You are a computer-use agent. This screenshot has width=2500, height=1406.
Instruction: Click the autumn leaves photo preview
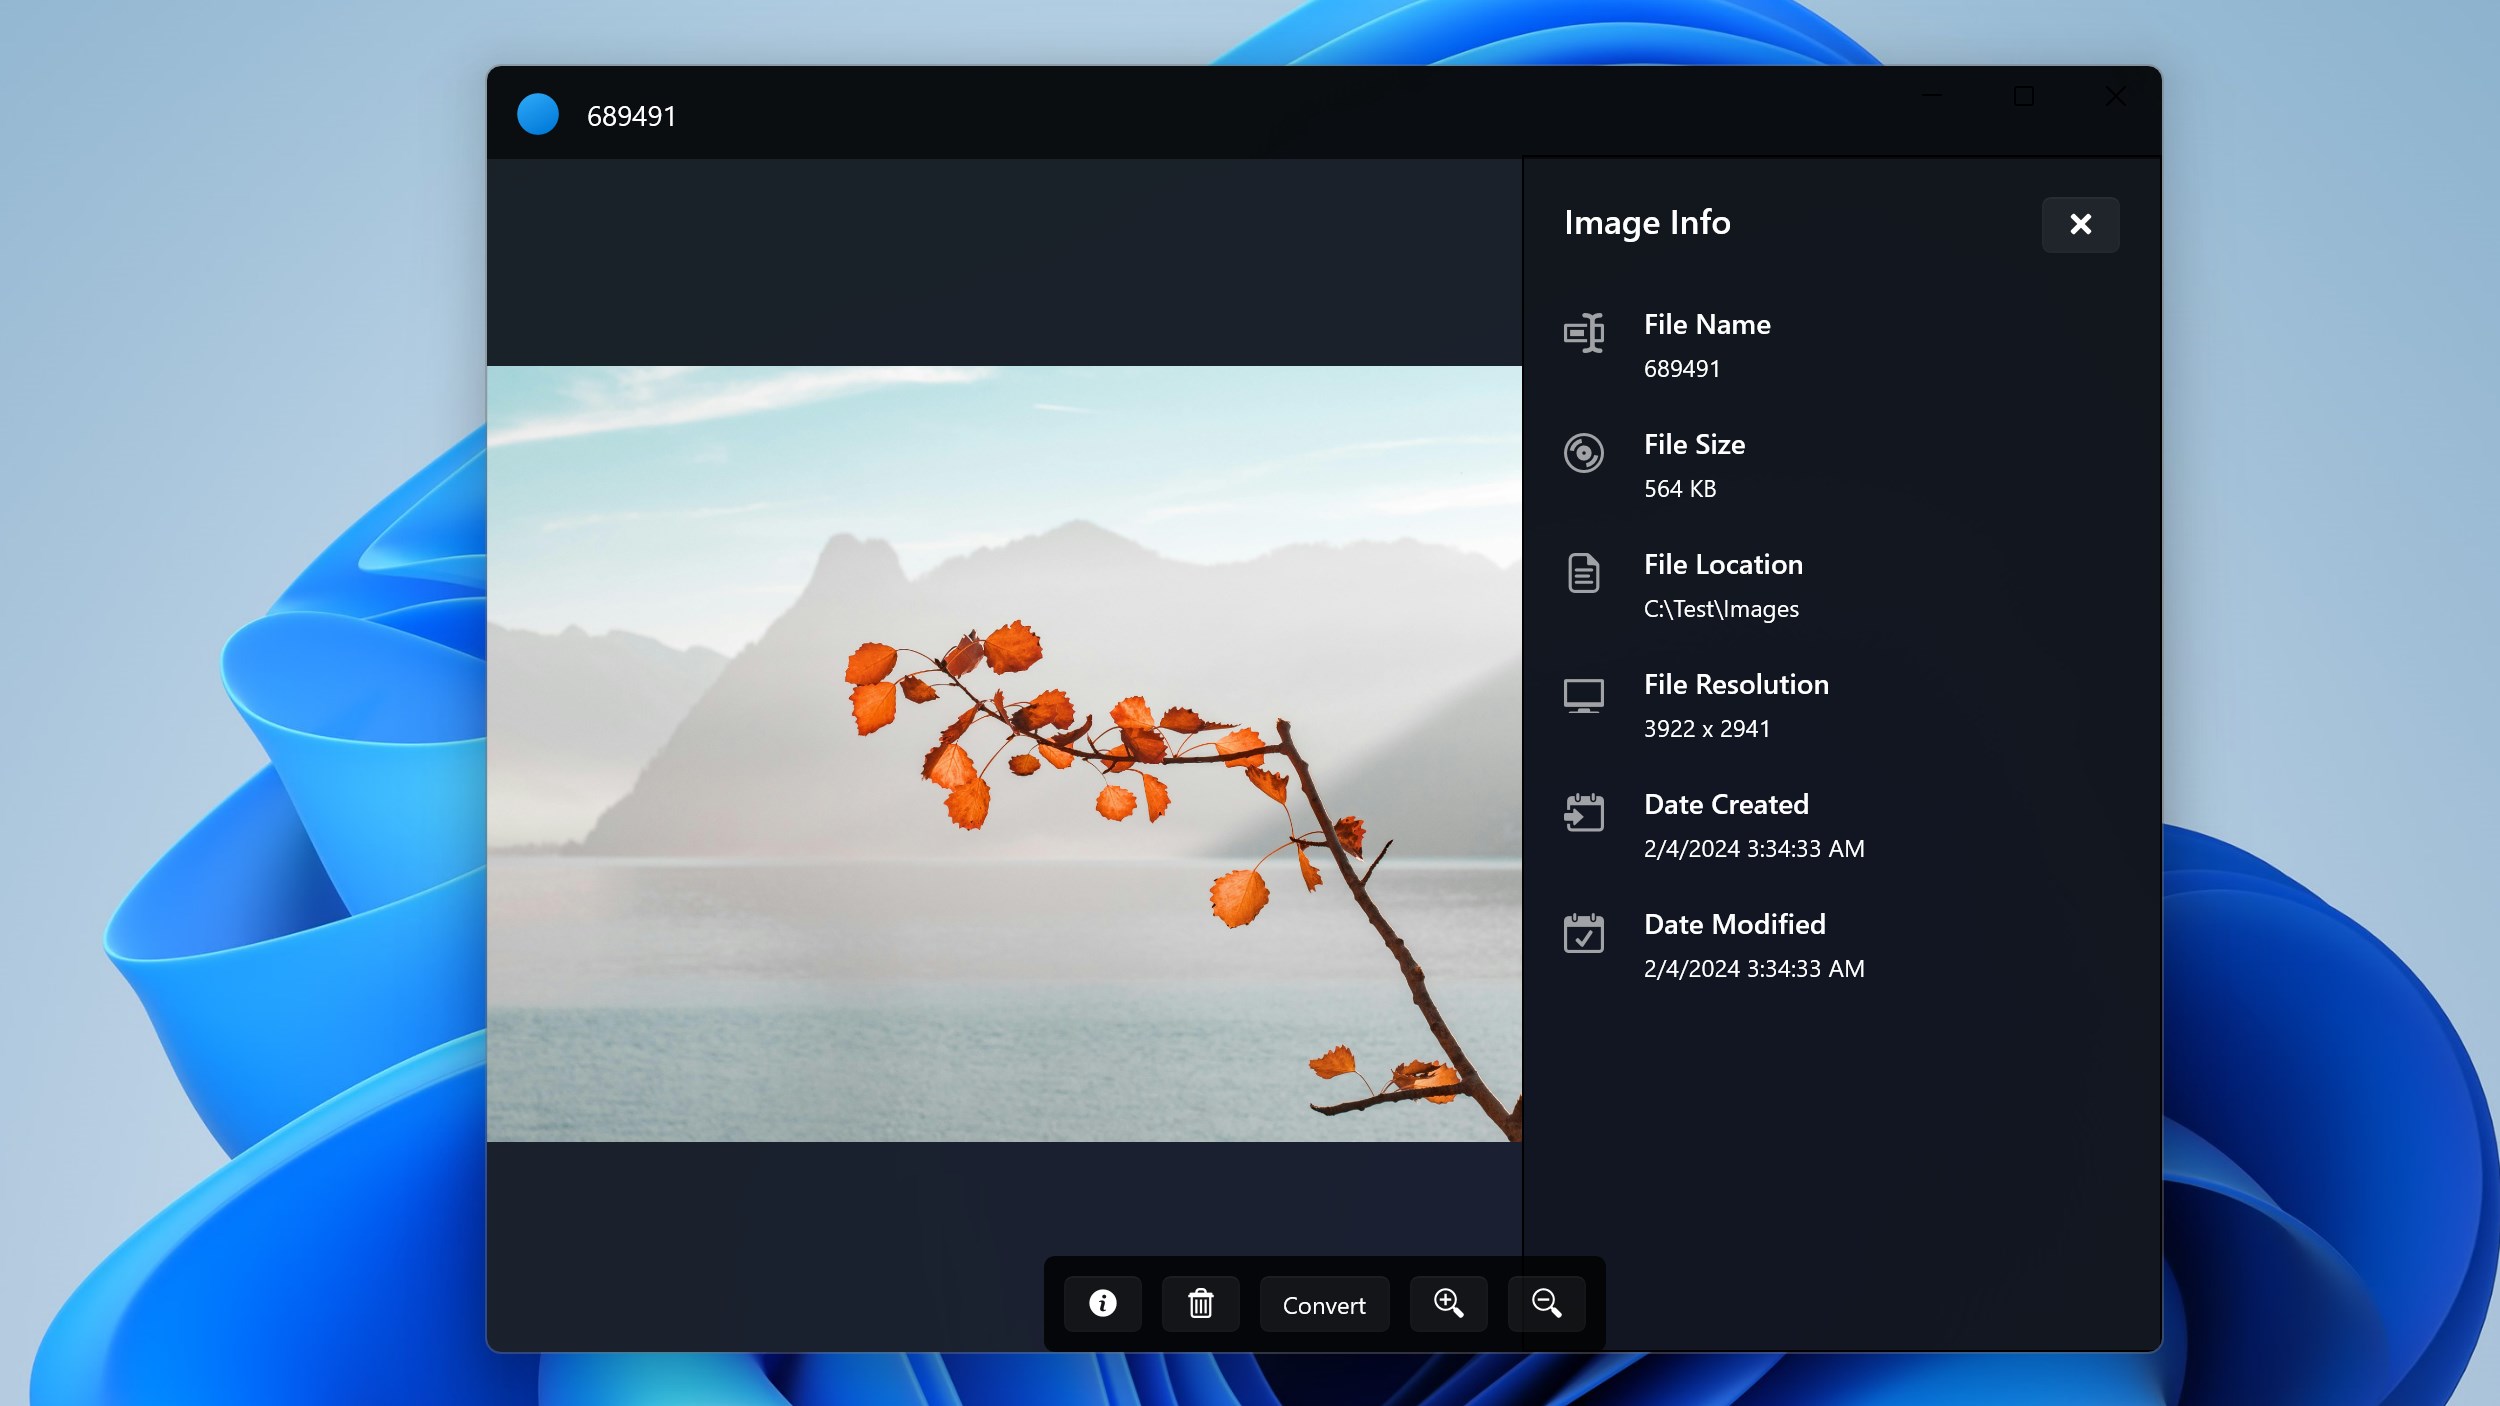1004,754
